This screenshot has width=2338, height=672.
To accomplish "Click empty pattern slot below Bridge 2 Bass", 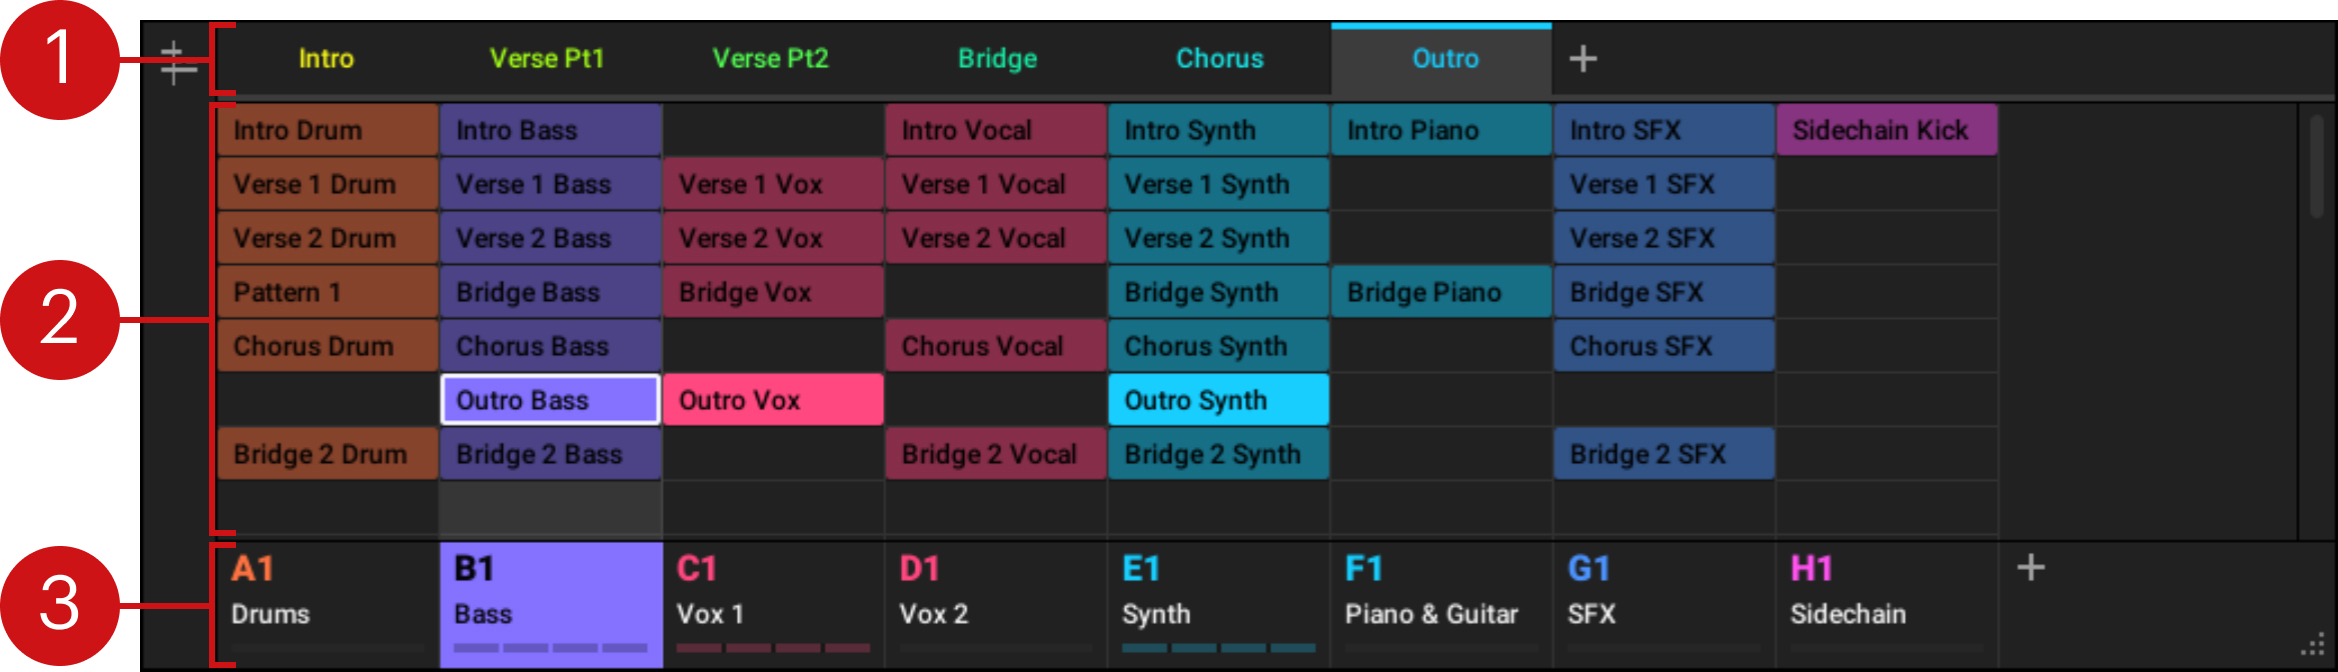I will point(550,508).
